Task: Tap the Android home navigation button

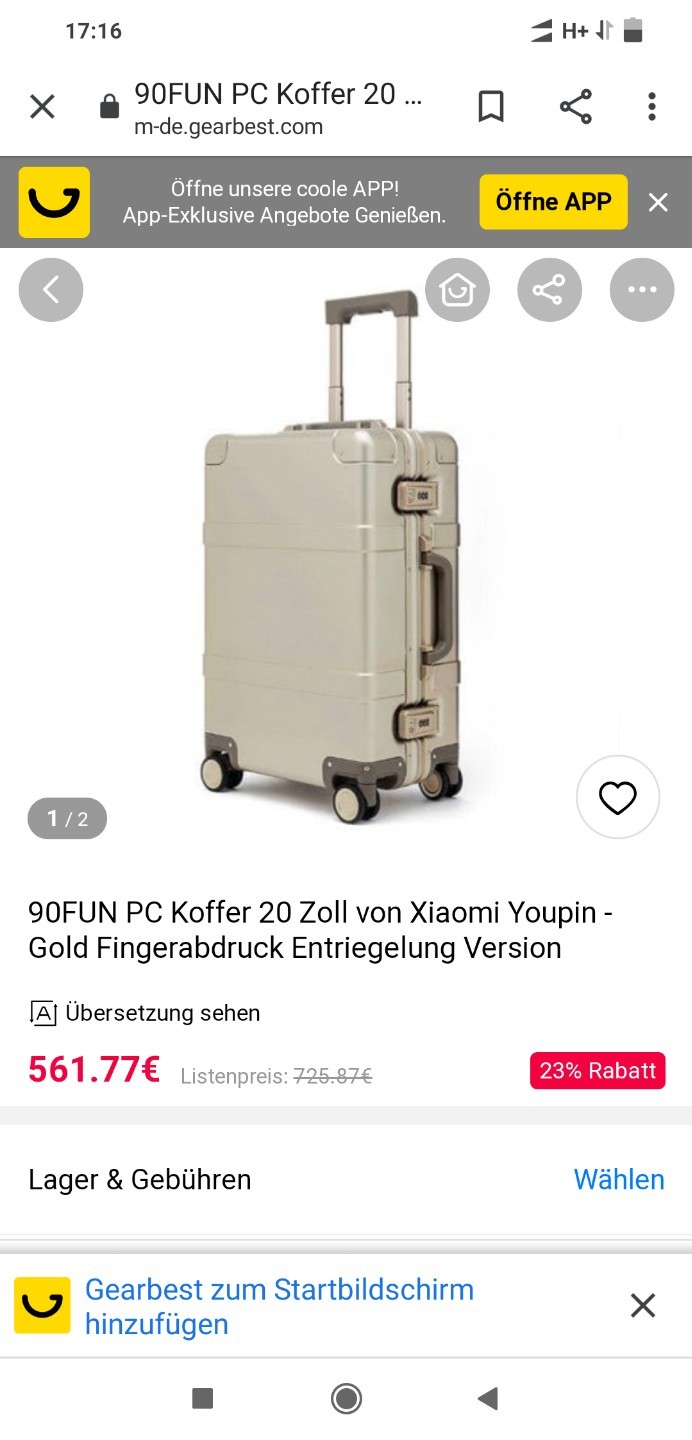Action: (346, 1398)
